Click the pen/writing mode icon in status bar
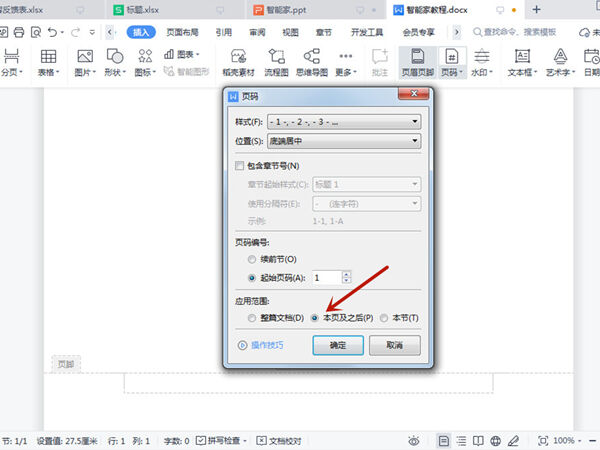Viewport: 600px width, 450px height. 514,441
